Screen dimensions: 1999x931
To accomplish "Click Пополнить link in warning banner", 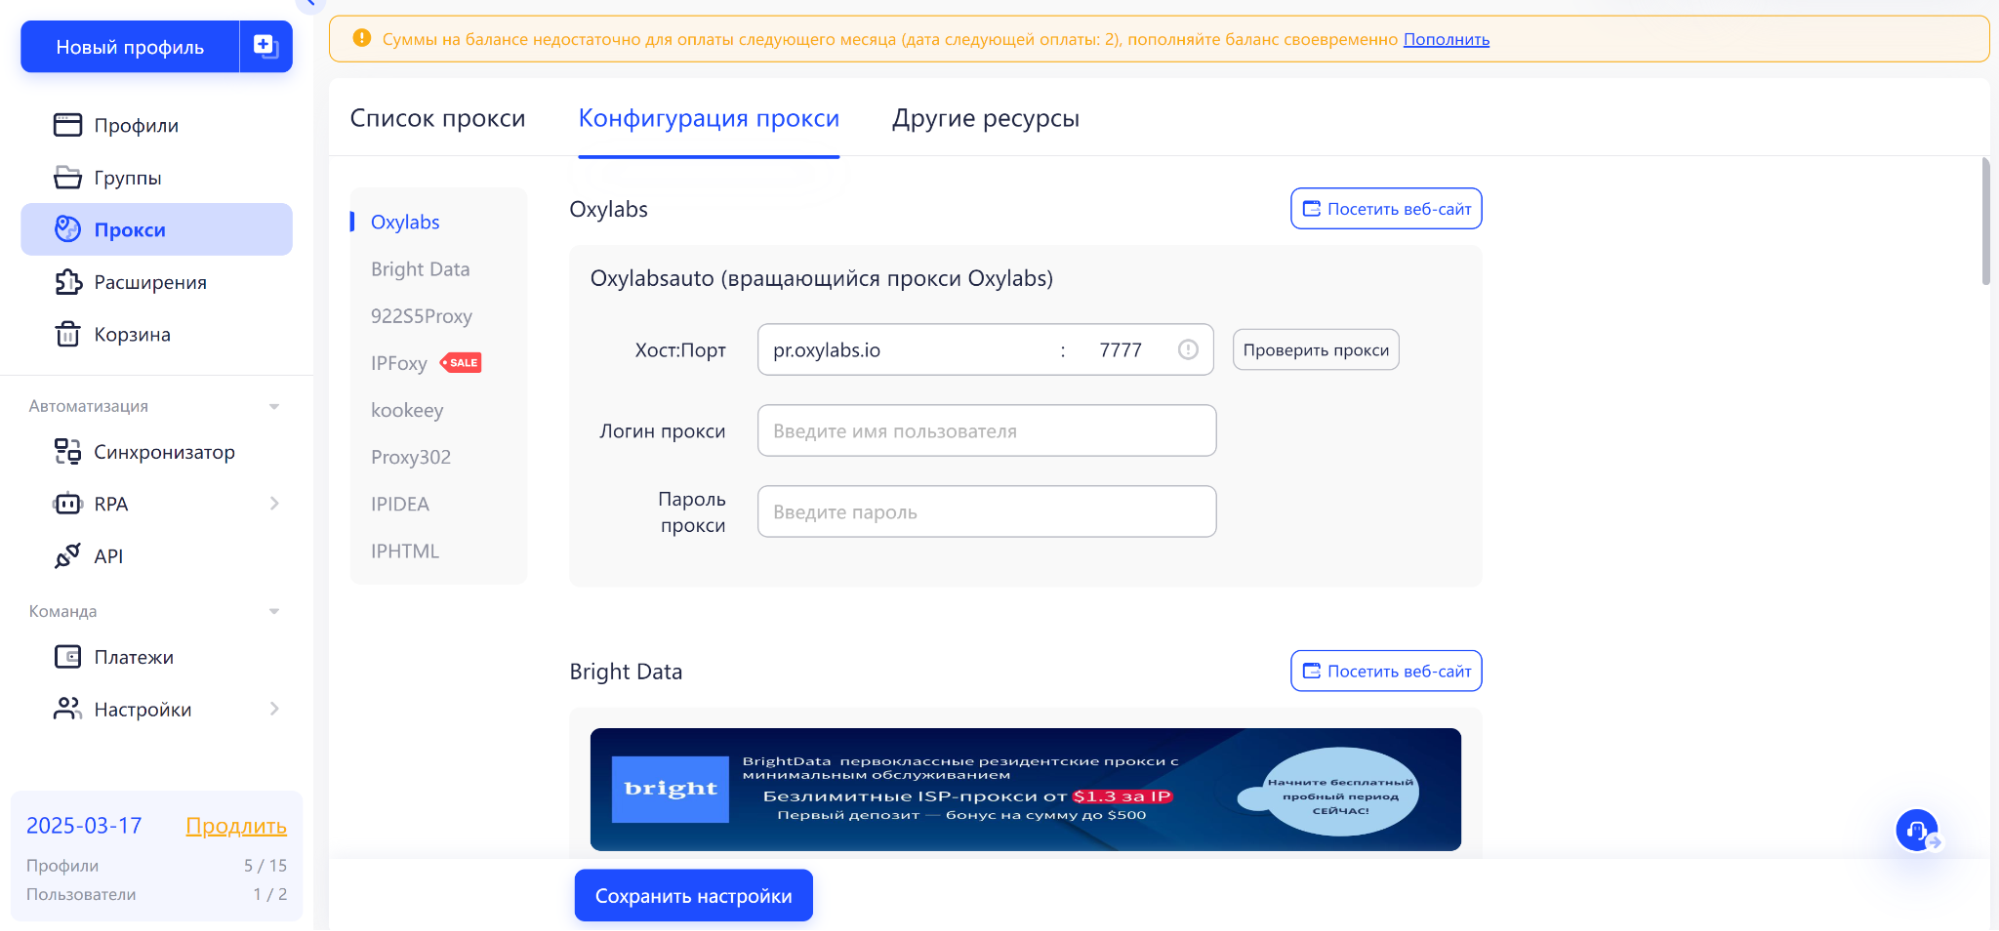I will coord(1446,39).
